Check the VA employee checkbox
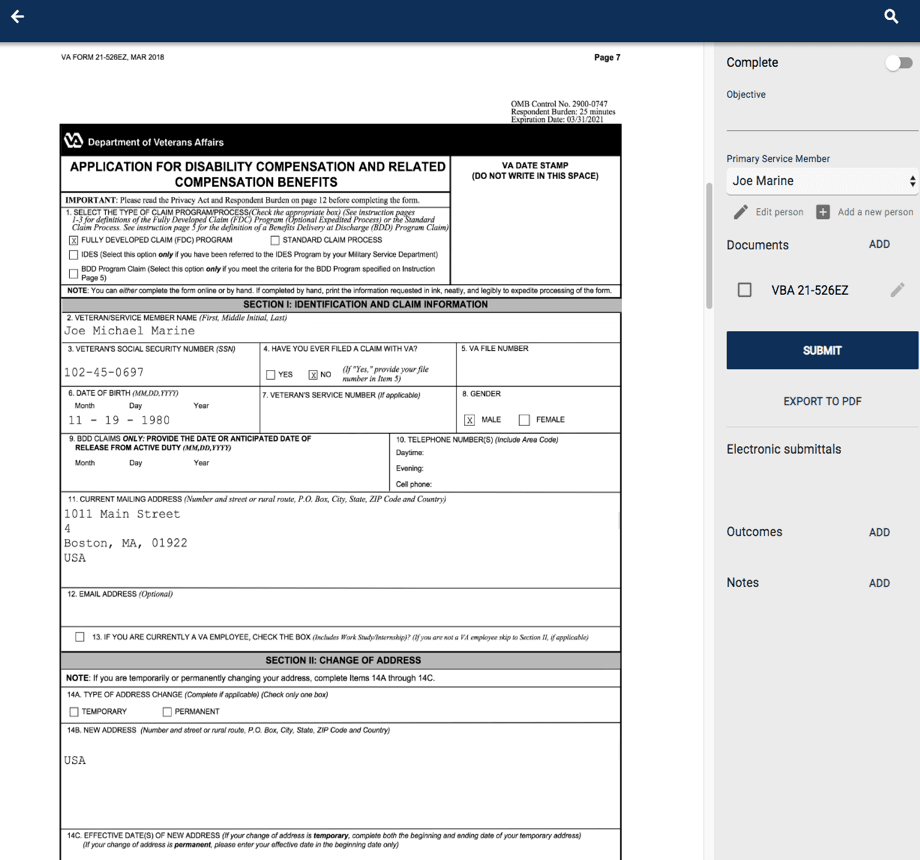Image resolution: width=920 pixels, height=860 pixels. pos(79,636)
